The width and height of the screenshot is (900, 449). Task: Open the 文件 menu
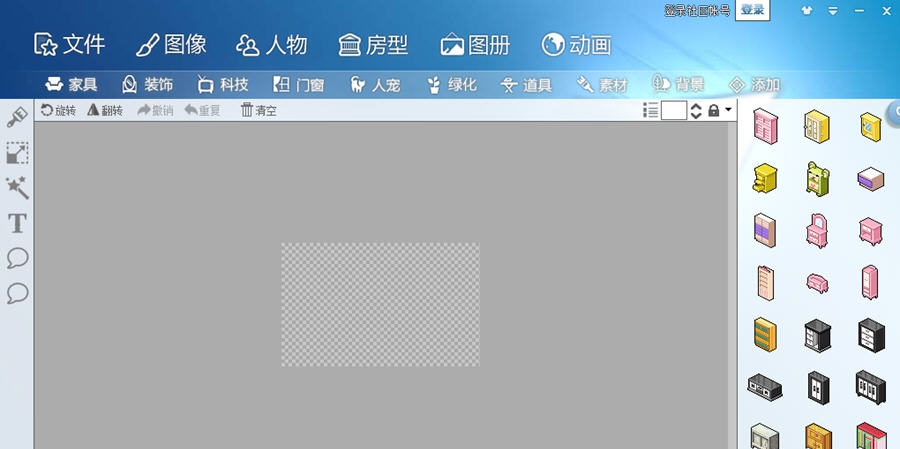click(x=69, y=45)
